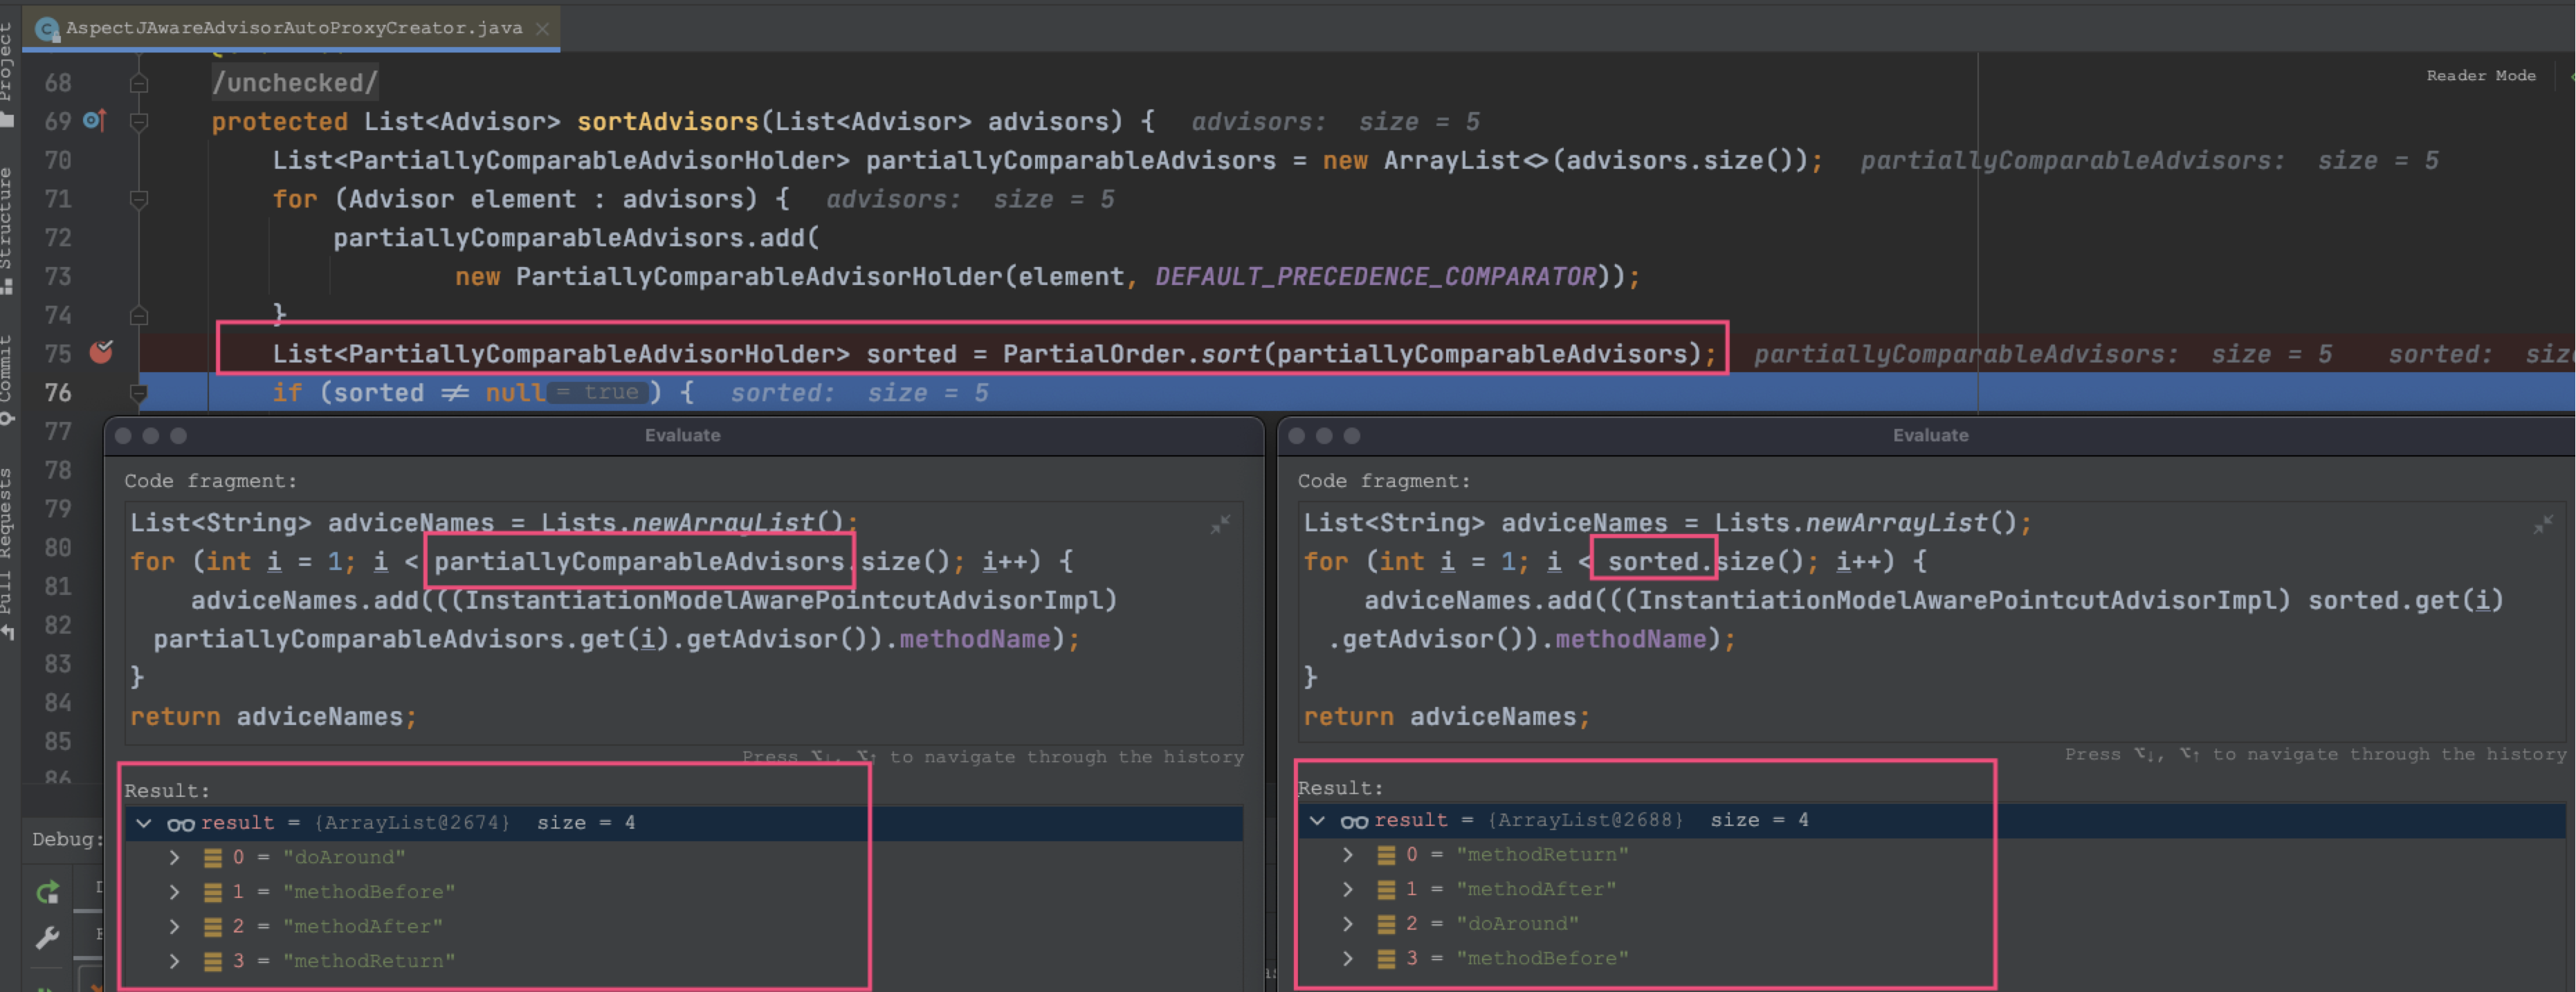The width and height of the screenshot is (2576, 992).
Task: Click the watch glasses icon beside ArrayList@2688
Action: point(1353,821)
